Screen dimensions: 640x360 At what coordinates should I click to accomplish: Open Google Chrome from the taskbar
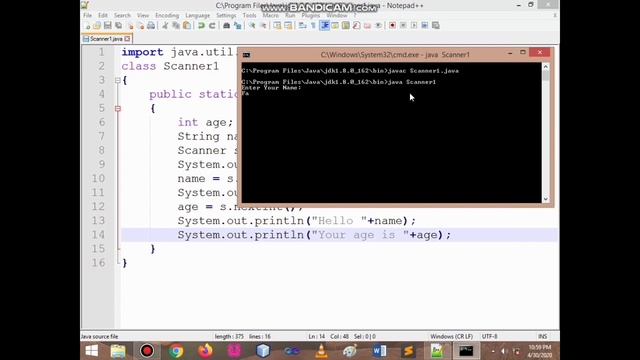[x=176, y=351]
